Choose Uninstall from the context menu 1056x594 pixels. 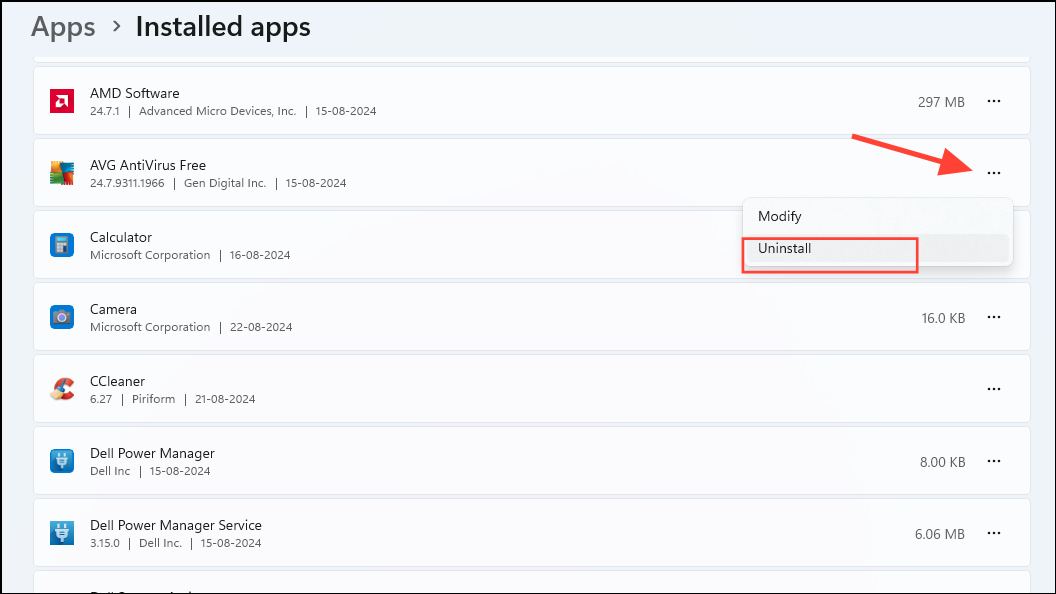pyautogui.click(x=878, y=249)
